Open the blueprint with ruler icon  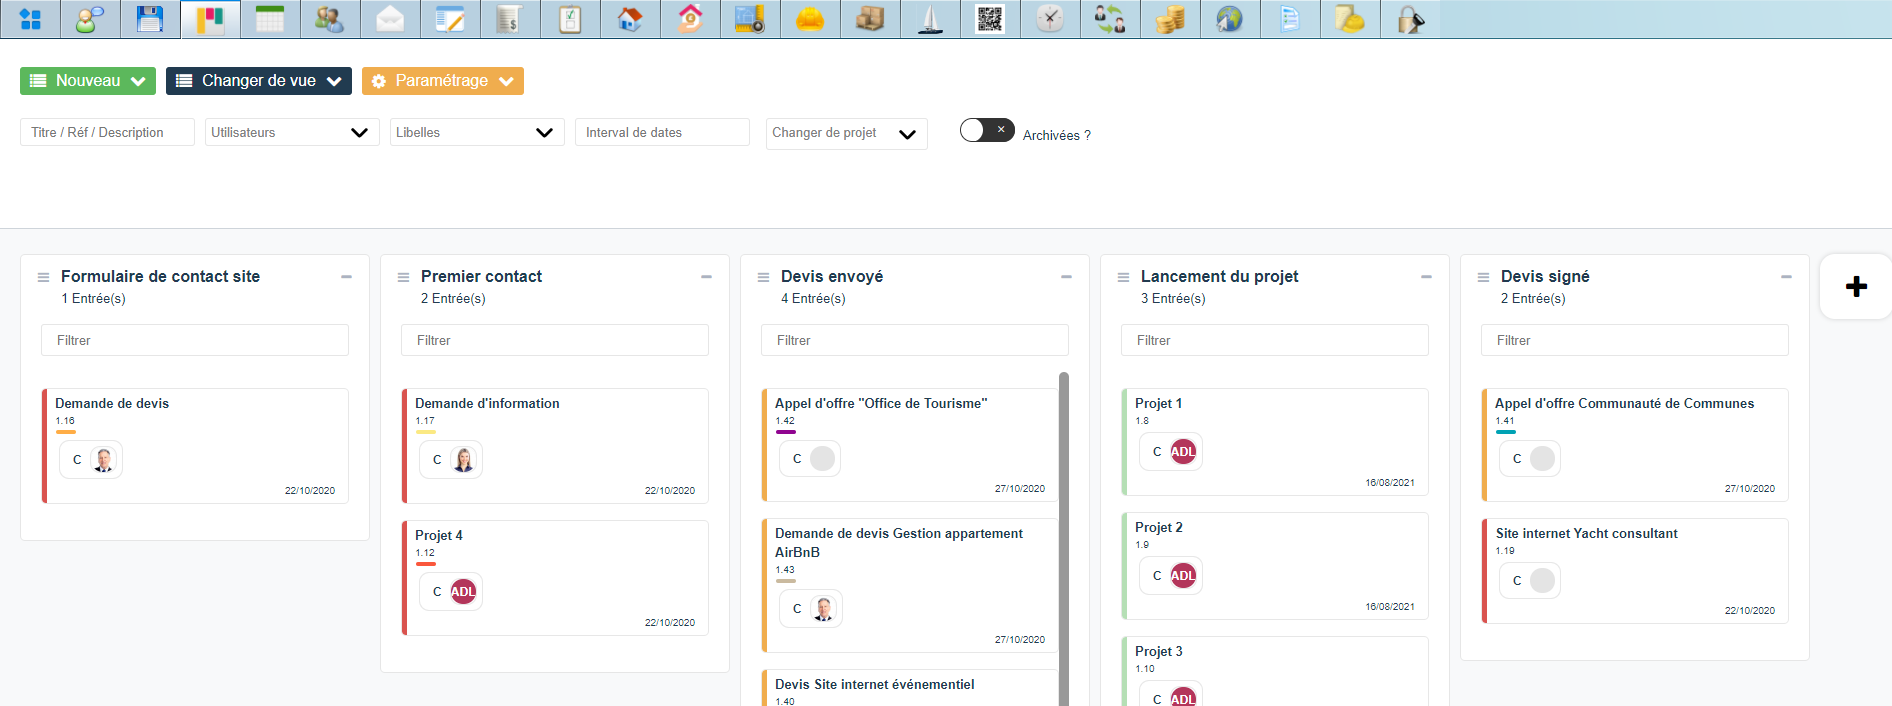tap(750, 19)
